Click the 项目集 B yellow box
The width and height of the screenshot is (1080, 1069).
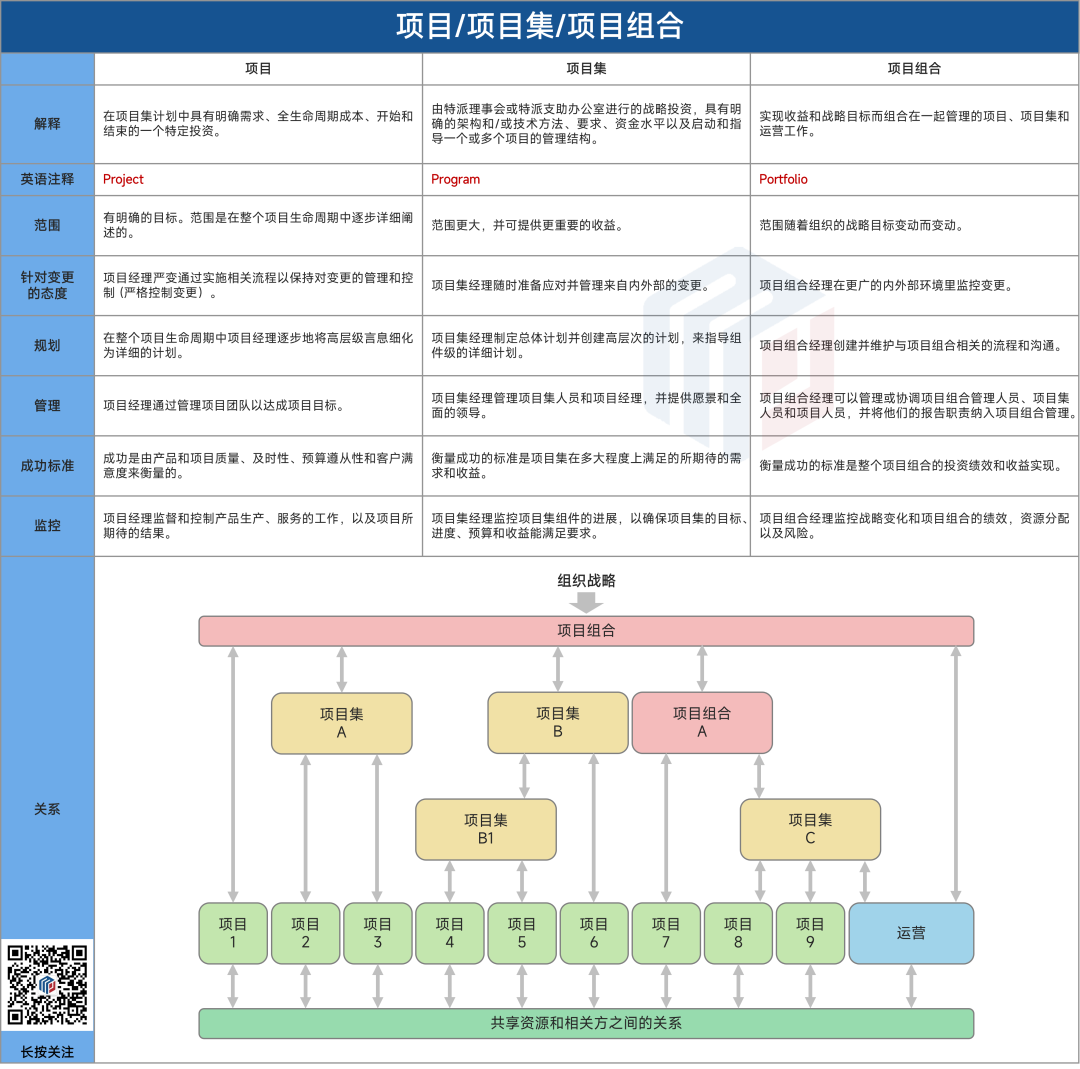557,722
